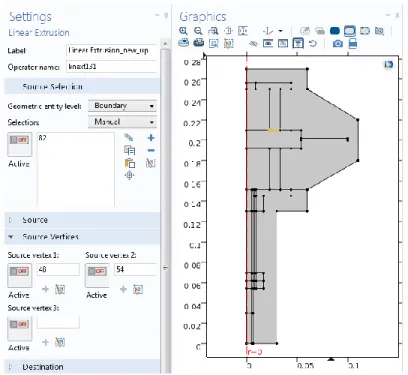Image resolution: width=408 pixels, height=375 pixels.
Task: Click the Zoom Extents icon
Action: click(243, 31)
